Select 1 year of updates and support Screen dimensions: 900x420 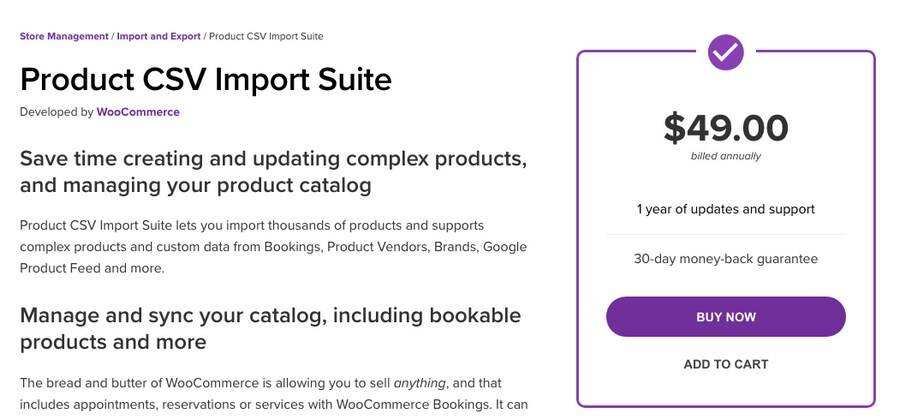pyautogui.click(x=725, y=209)
